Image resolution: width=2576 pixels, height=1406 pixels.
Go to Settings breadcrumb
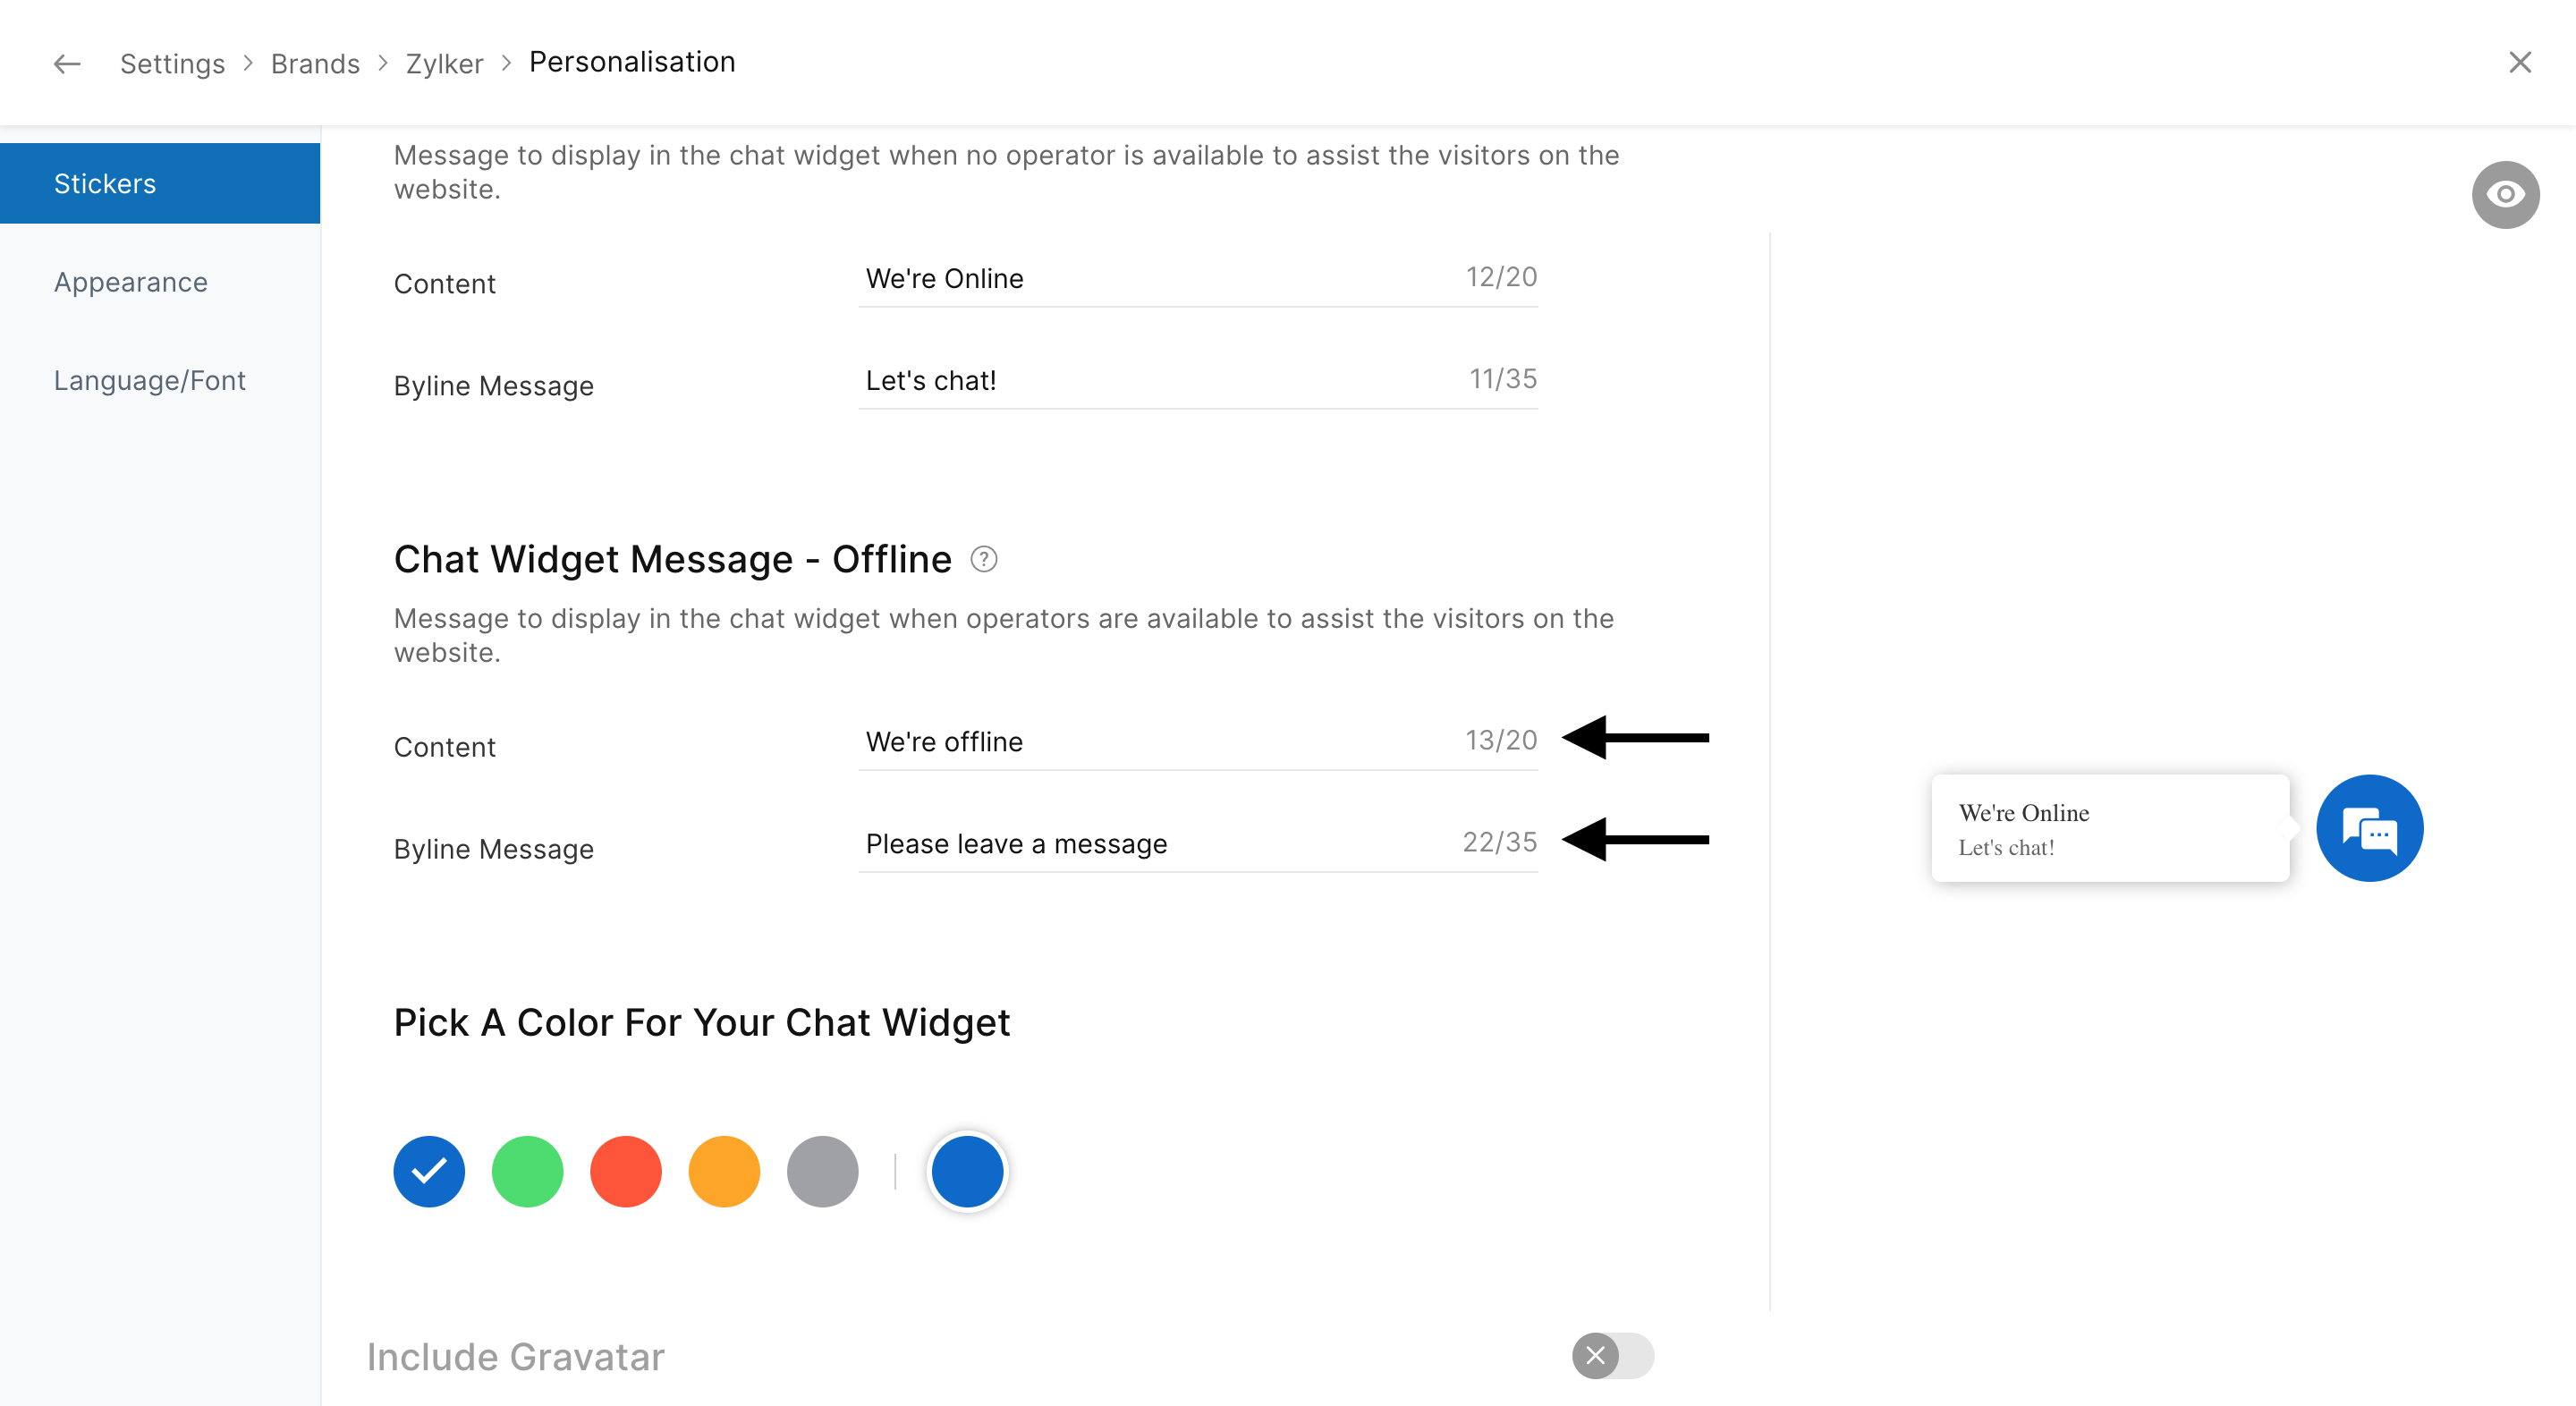pos(172,64)
